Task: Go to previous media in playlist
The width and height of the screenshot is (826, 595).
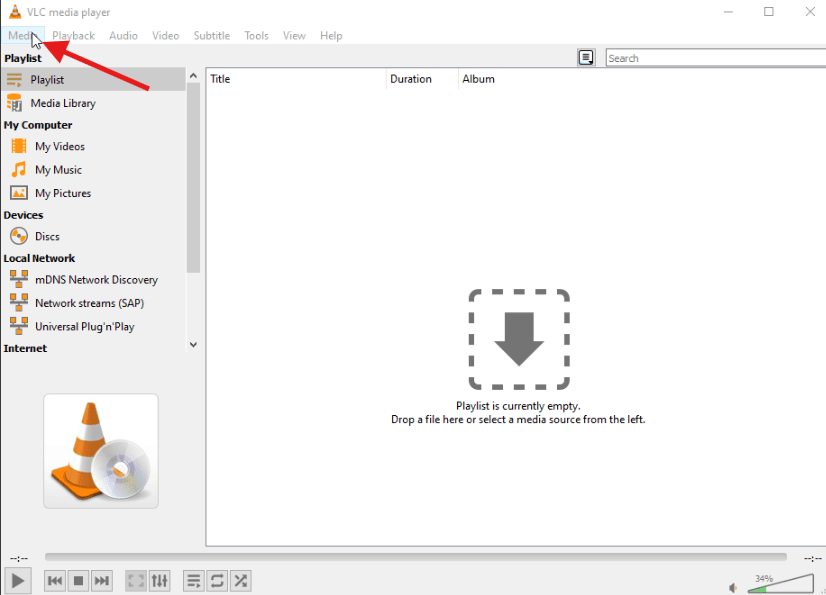Action: coord(55,581)
